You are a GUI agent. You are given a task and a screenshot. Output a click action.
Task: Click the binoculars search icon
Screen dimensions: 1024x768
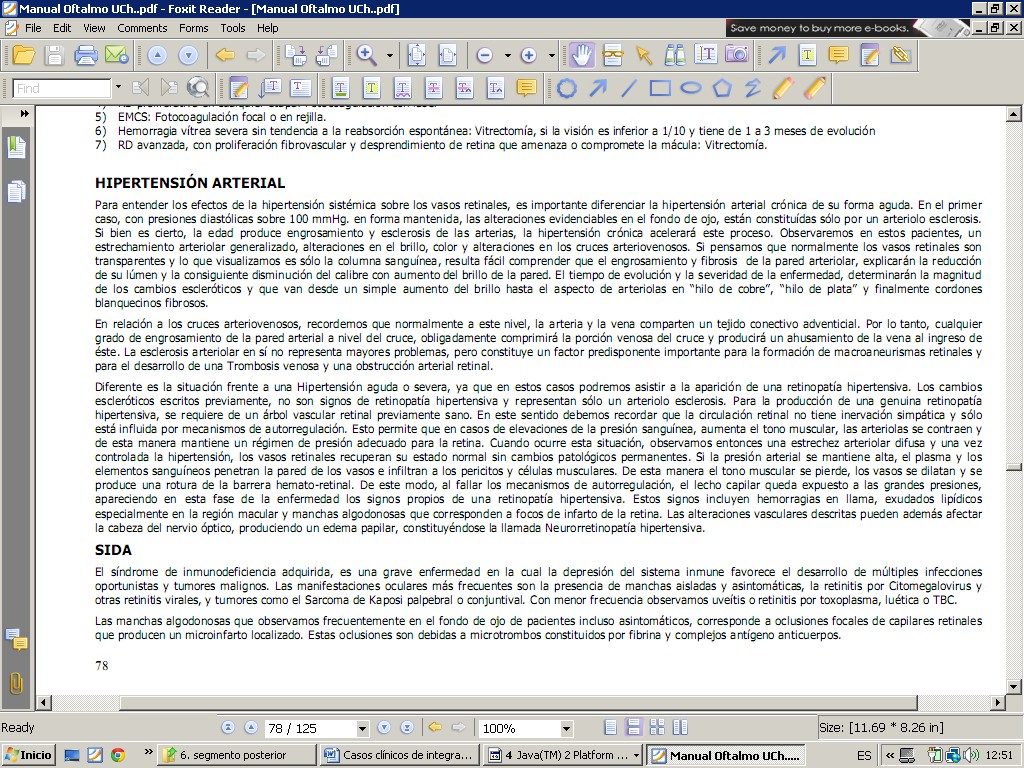(x=675, y=55)
